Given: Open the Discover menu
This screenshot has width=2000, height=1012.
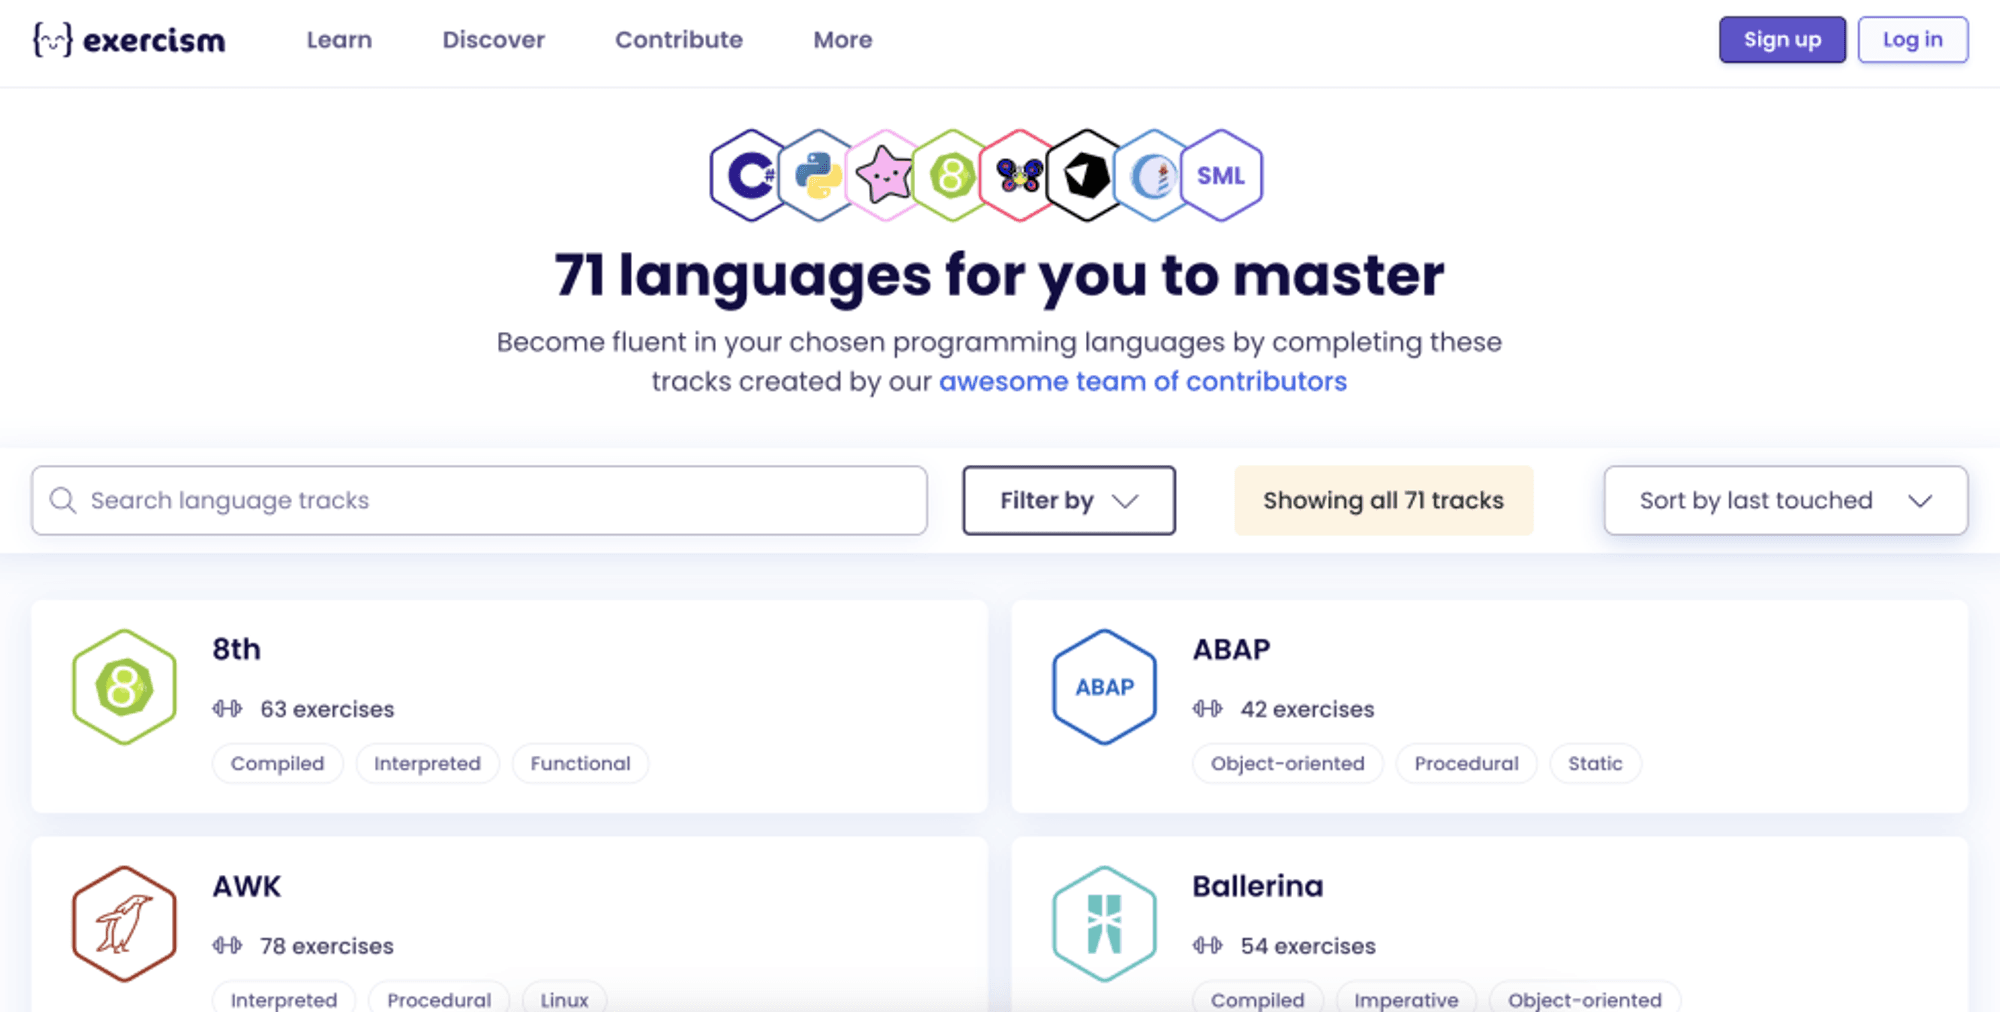Looking at the screenshot, I should click(493, 40).
